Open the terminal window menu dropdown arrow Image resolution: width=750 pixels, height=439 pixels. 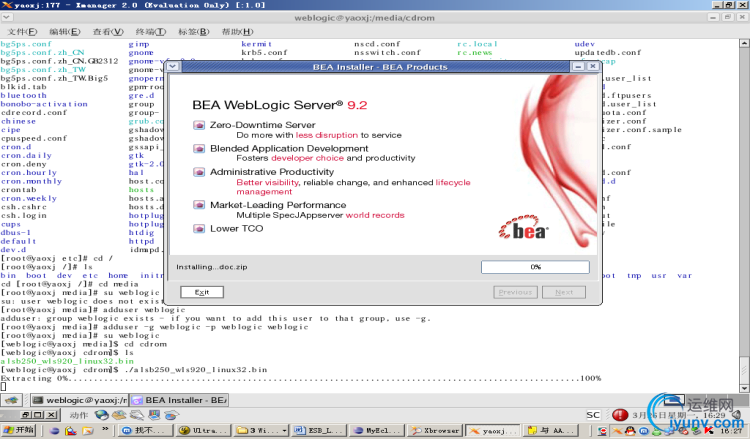7,17
